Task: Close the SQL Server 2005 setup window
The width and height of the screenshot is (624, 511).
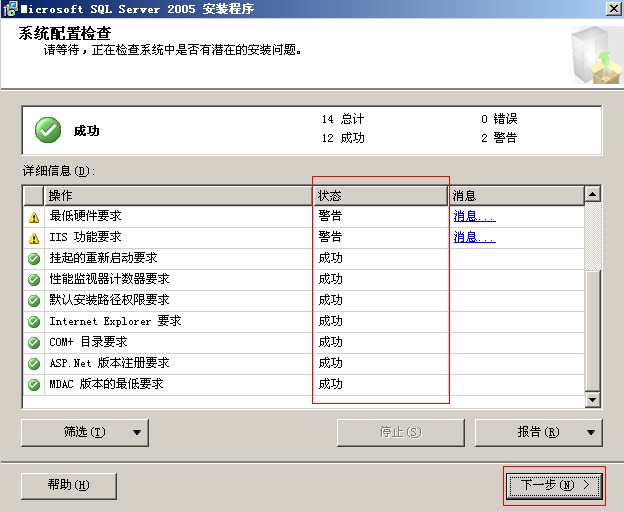Action: (x=613, y=9)
